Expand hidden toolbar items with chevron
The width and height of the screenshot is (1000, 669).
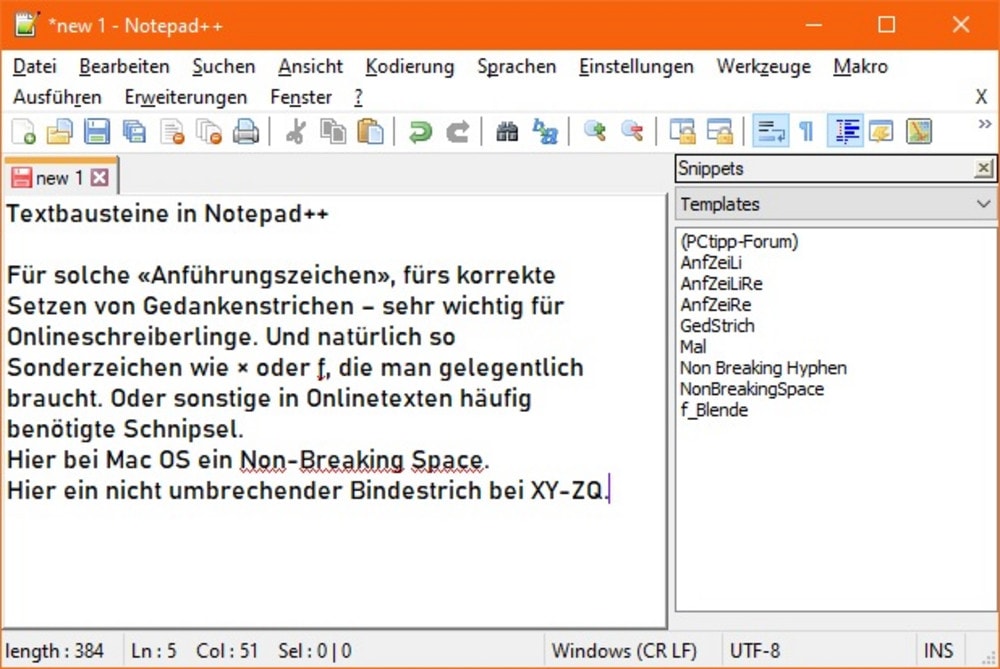coord(984,123)
